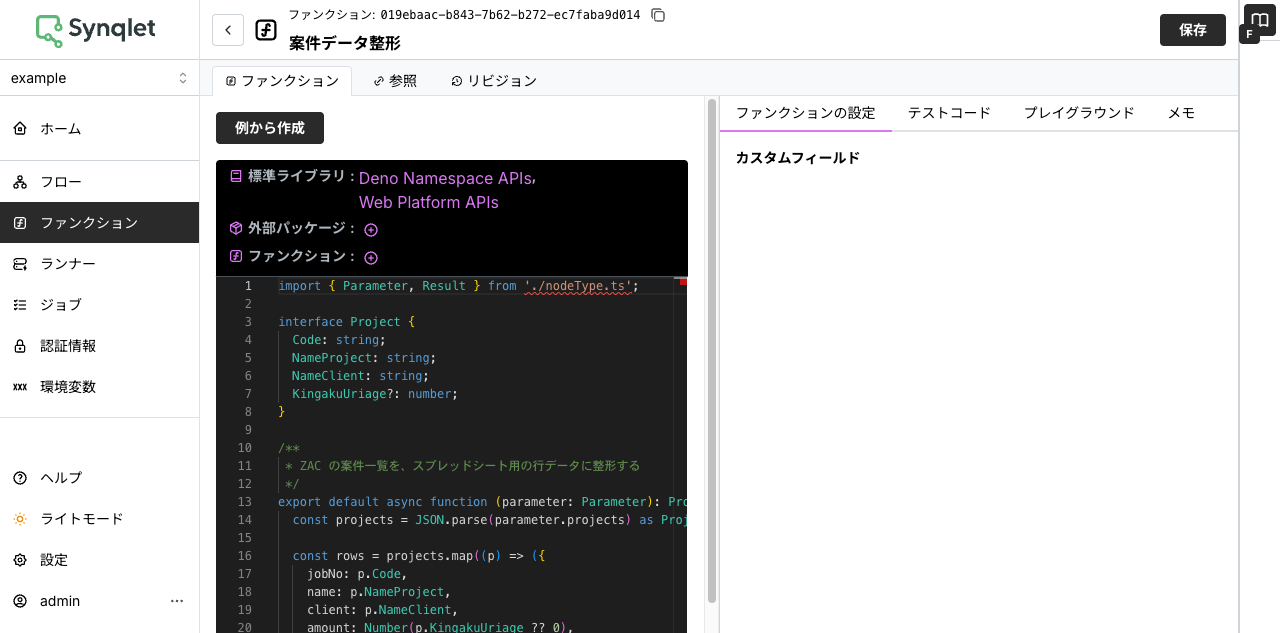
Task: Click 例から作成 button
Action: (x=270, y=128)
